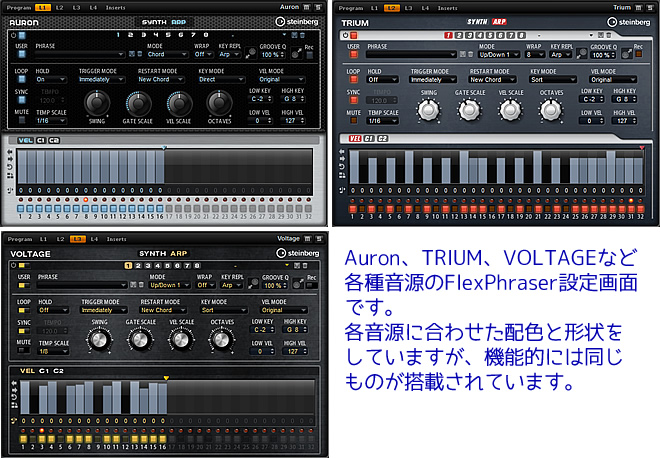
Task: Click Swing knob in Auron panel
Action: pos(97,103)
